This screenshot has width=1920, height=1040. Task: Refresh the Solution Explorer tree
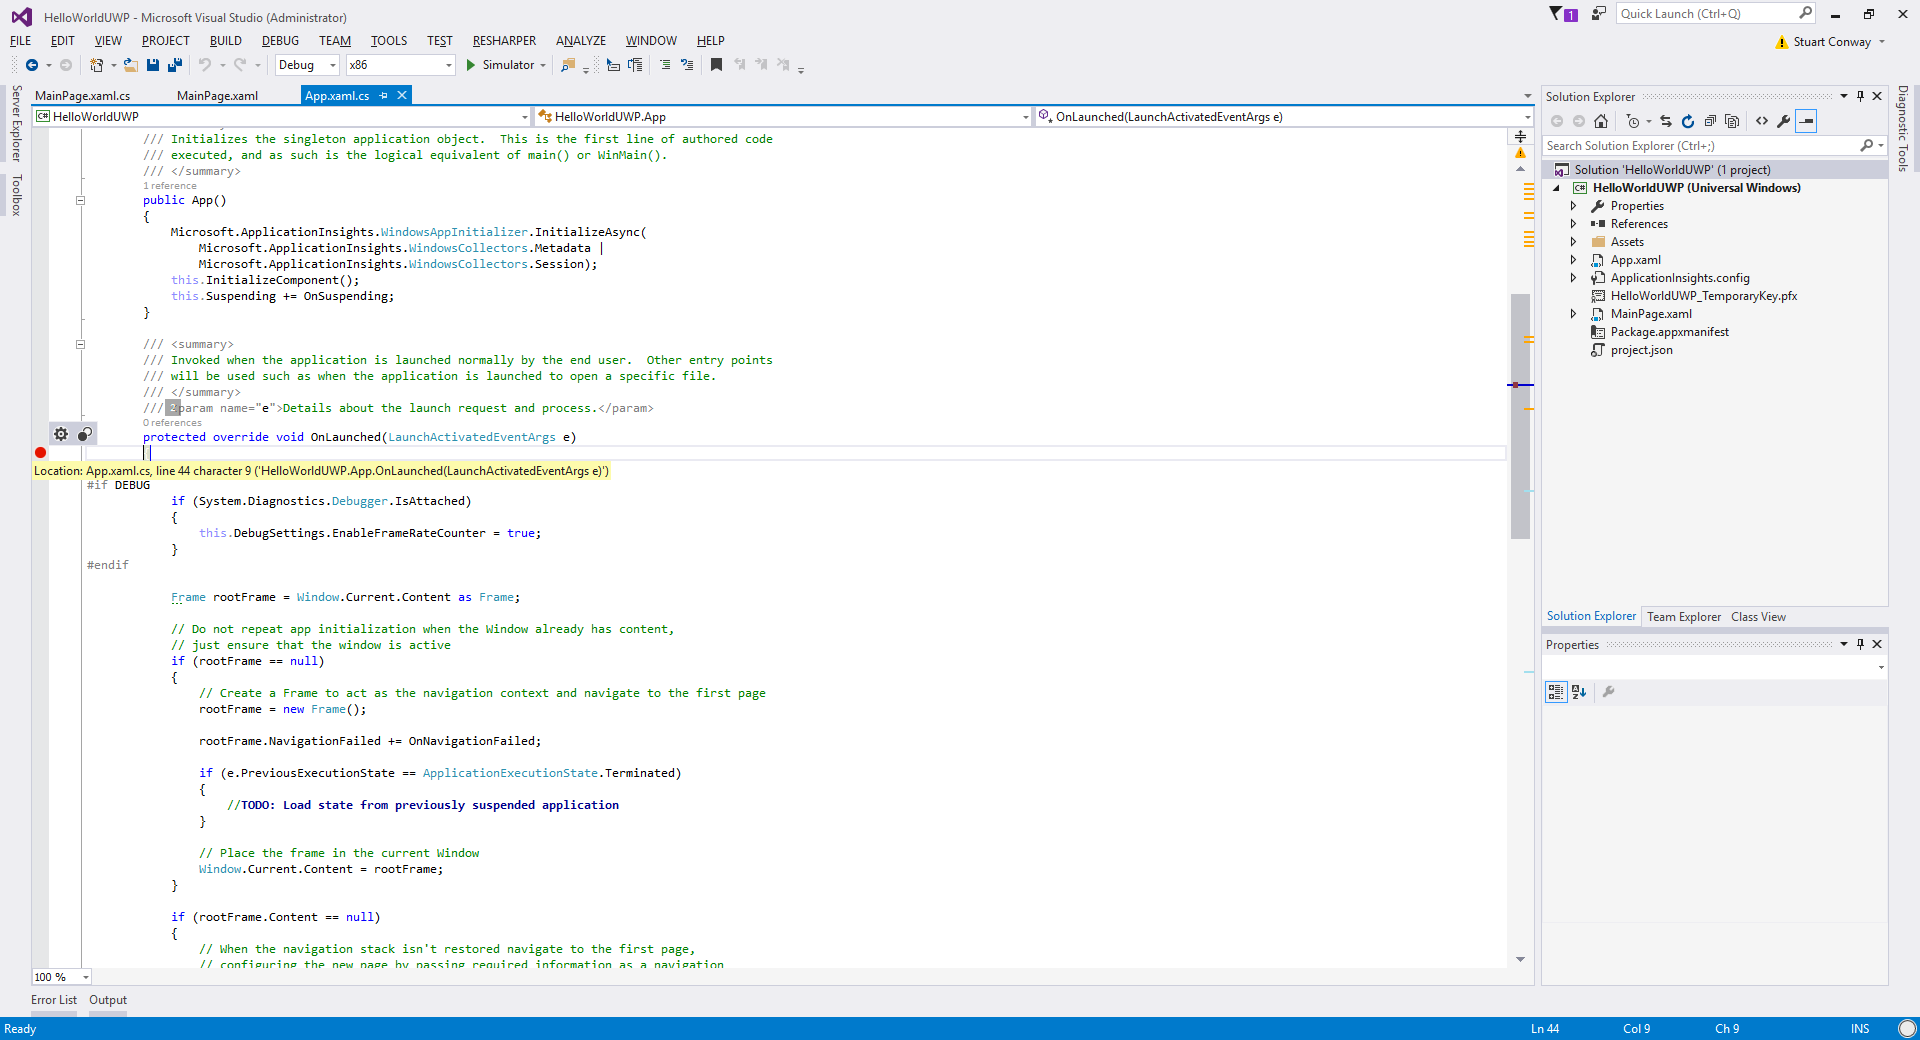[1688, 121]
